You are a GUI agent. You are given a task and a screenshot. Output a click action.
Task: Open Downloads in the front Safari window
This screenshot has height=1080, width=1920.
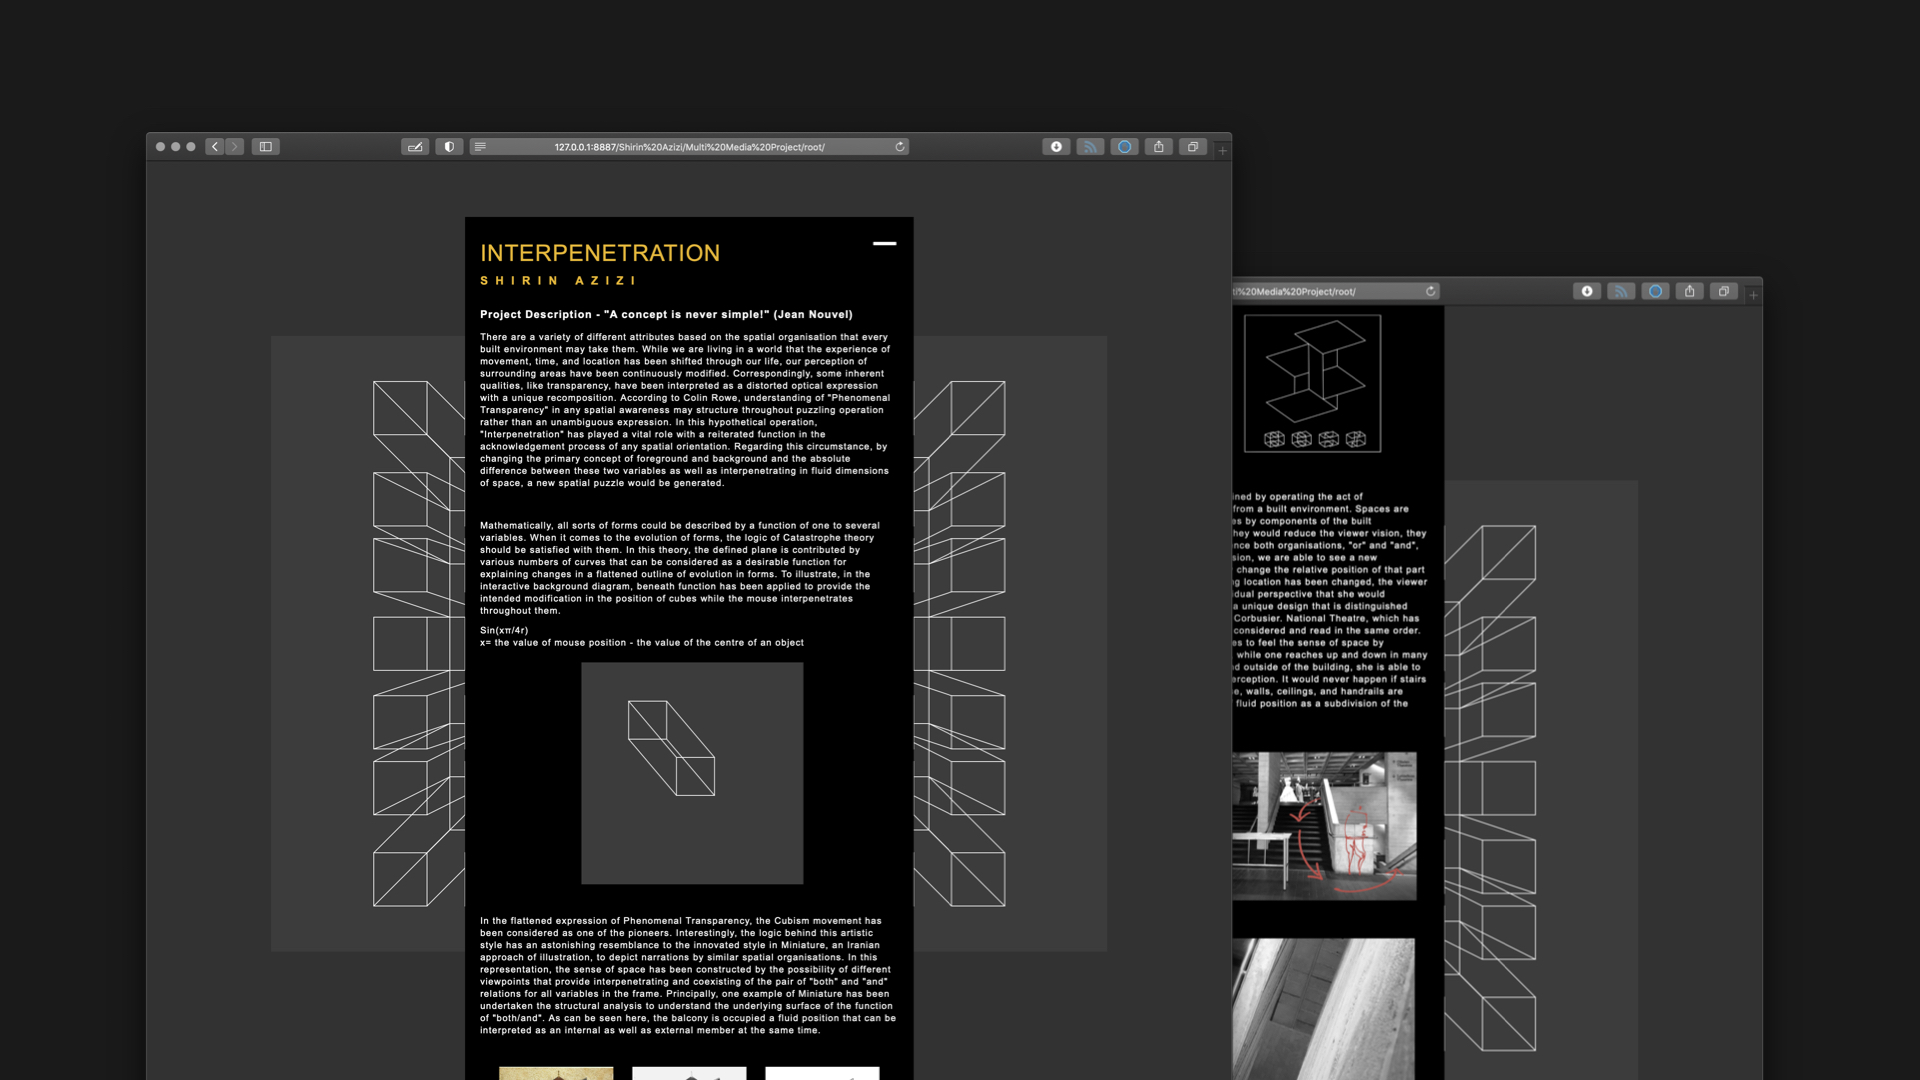1056,147
